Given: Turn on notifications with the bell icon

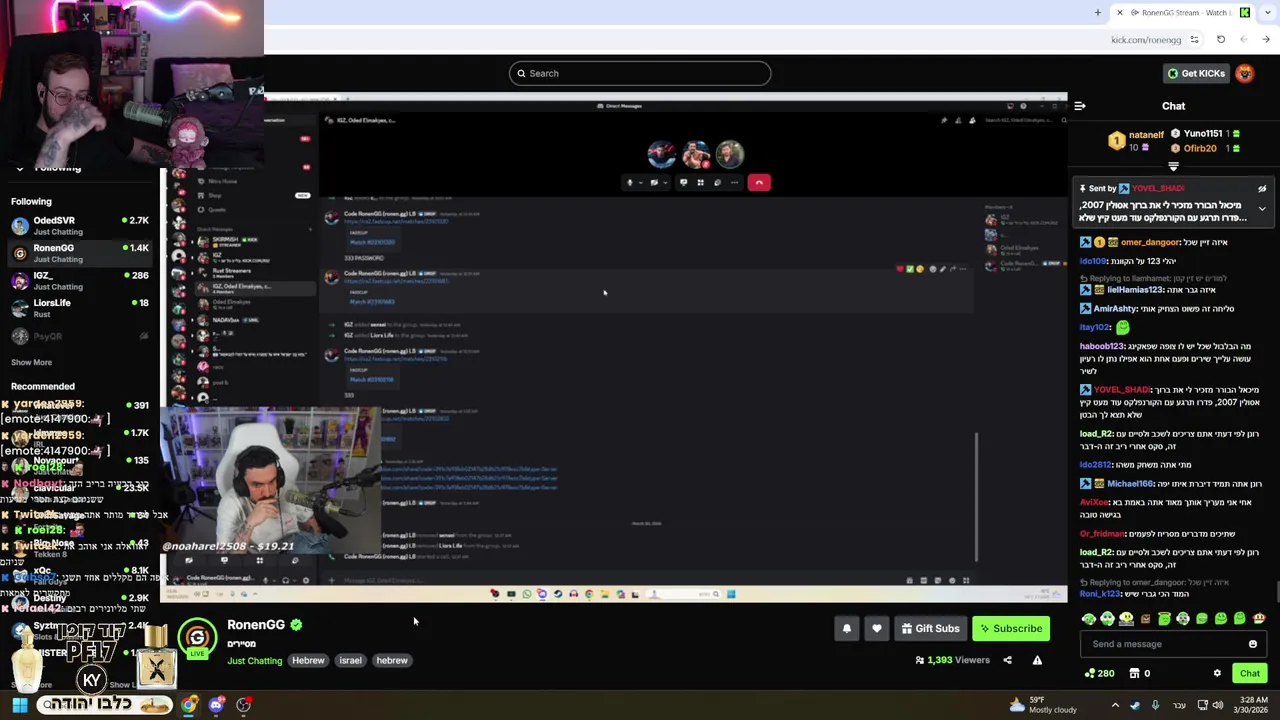Looking at the screenshot, I should pos(847,628).
